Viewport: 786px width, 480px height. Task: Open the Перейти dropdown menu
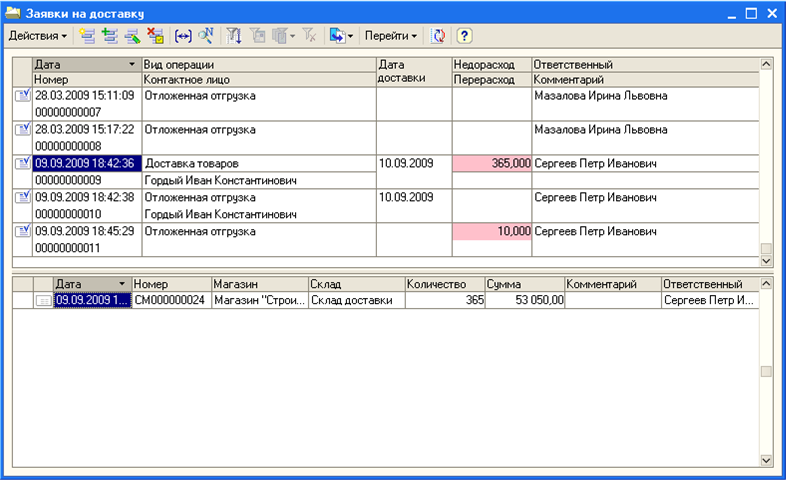pyautogui.click(x=390, y=36)
